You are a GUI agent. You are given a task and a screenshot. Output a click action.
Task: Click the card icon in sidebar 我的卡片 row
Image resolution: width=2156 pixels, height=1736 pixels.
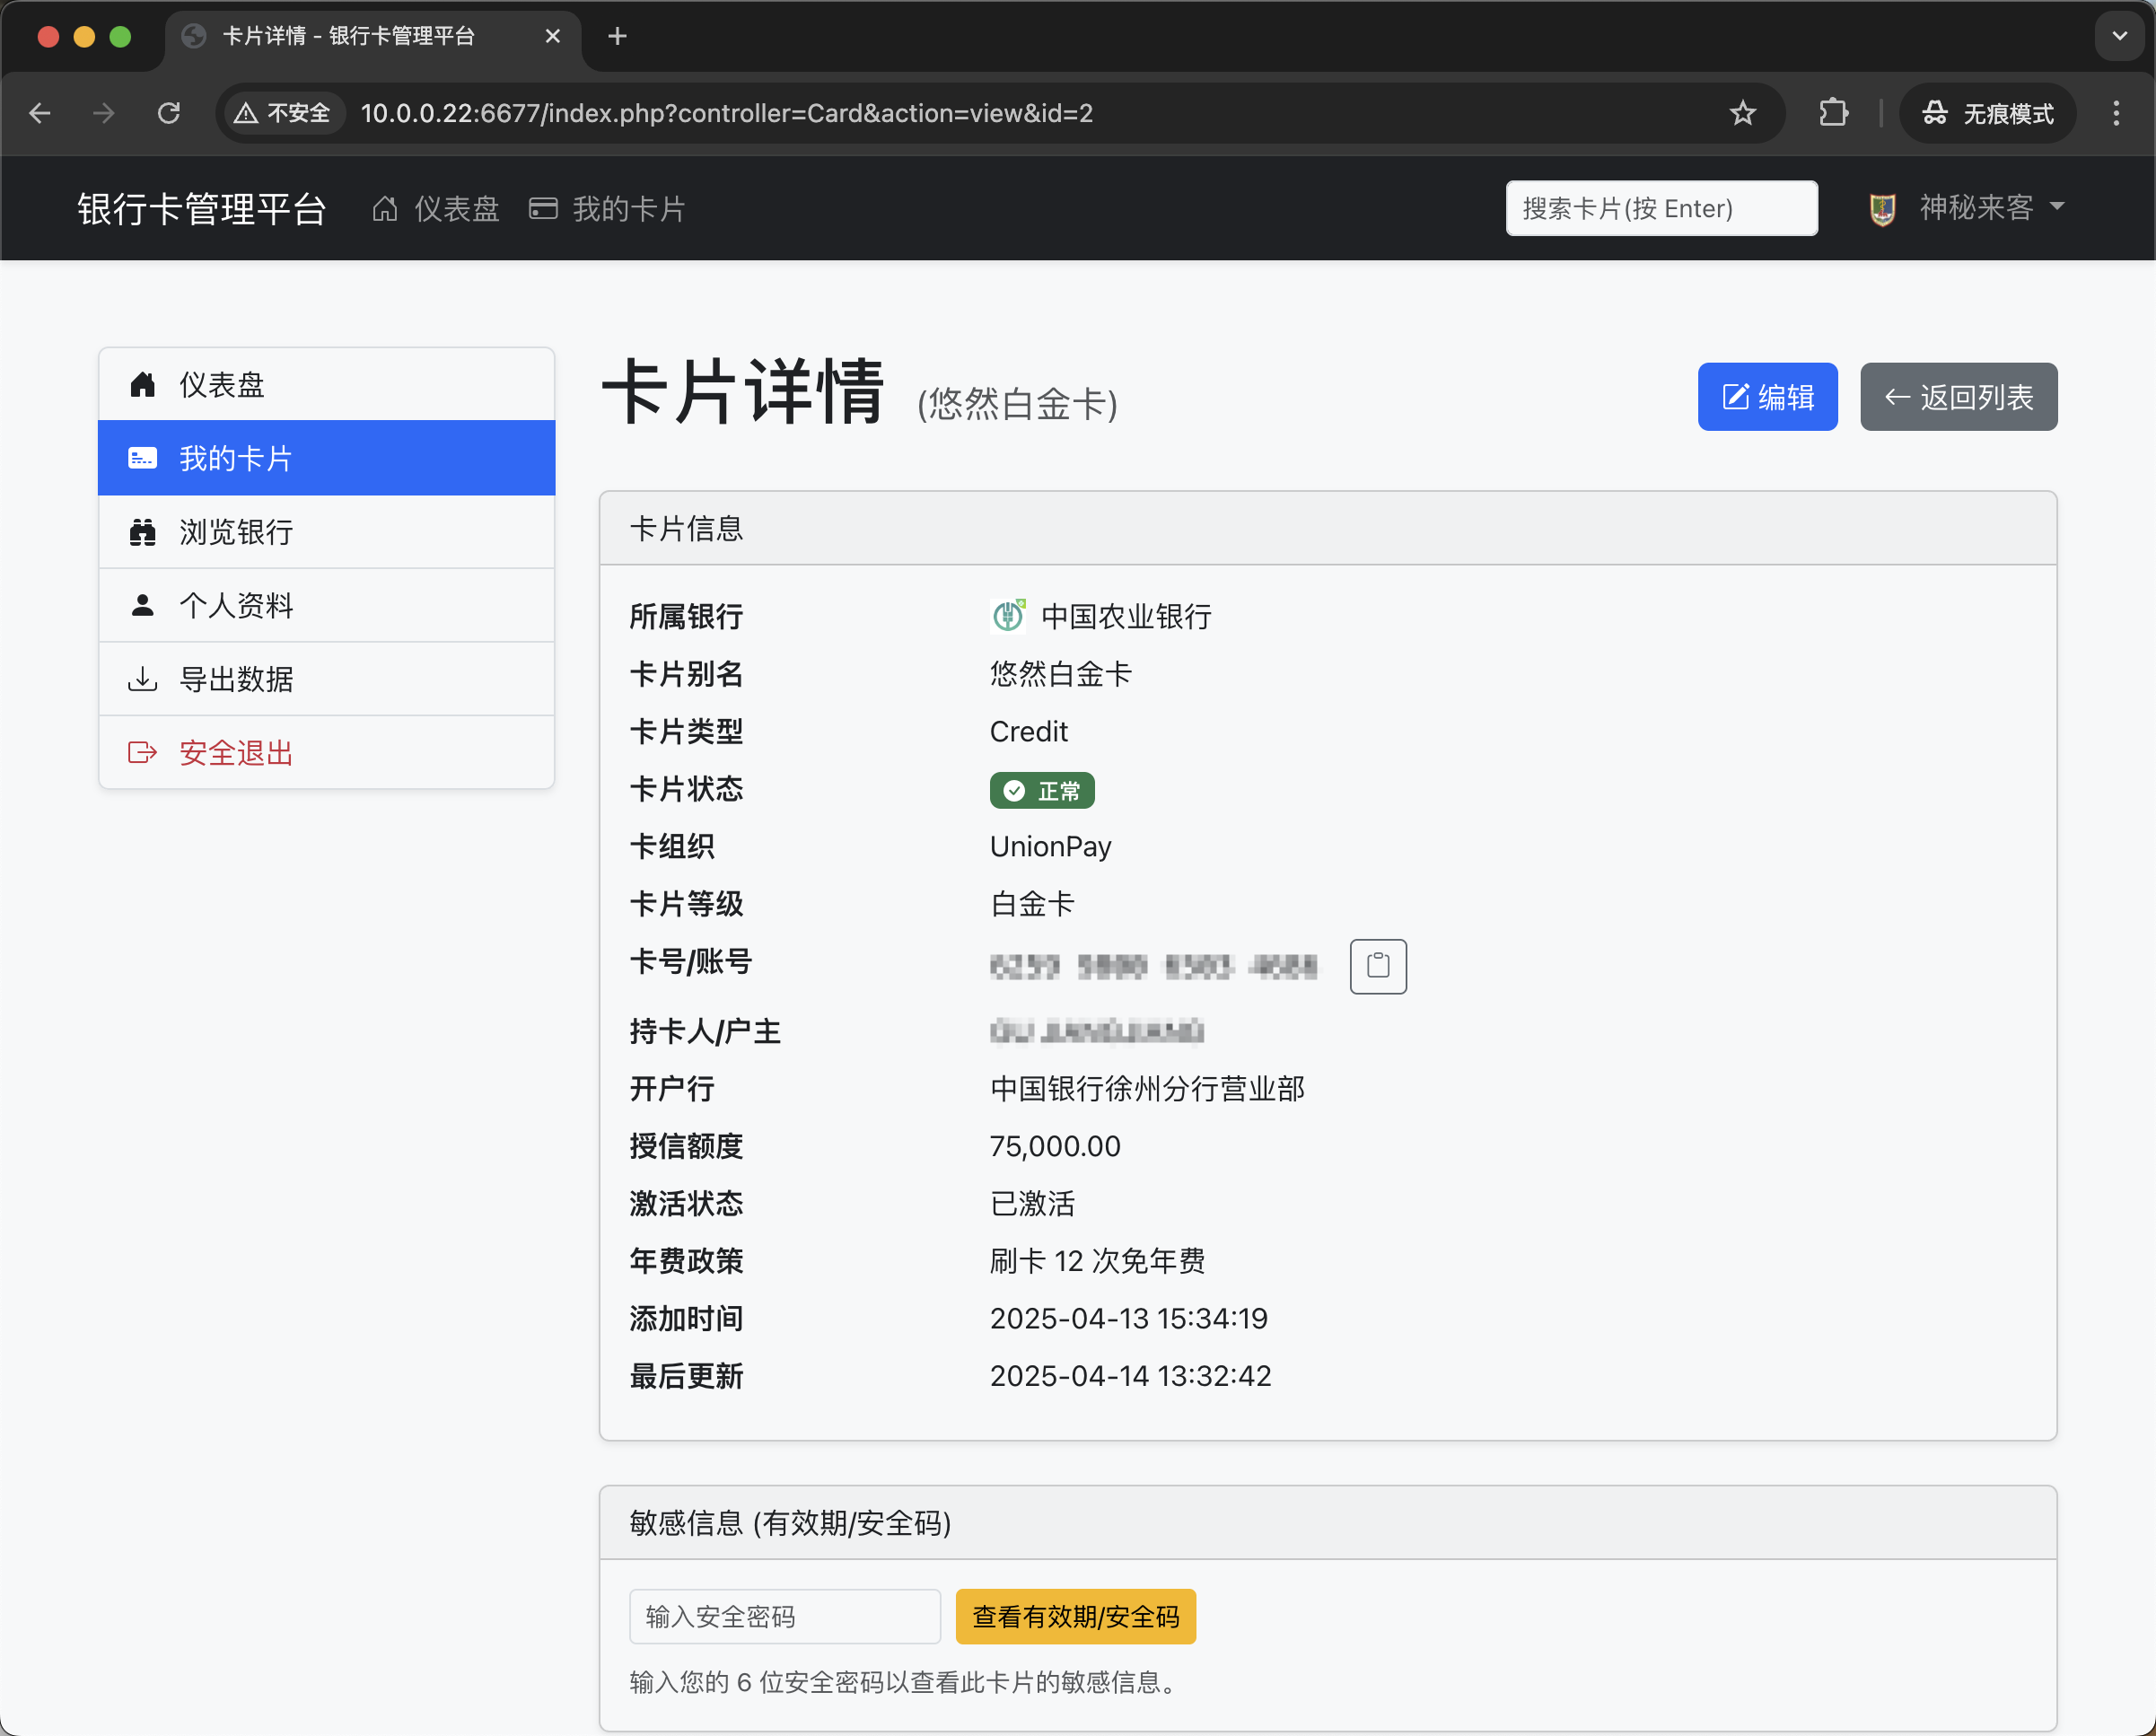[x=143, y=458]
